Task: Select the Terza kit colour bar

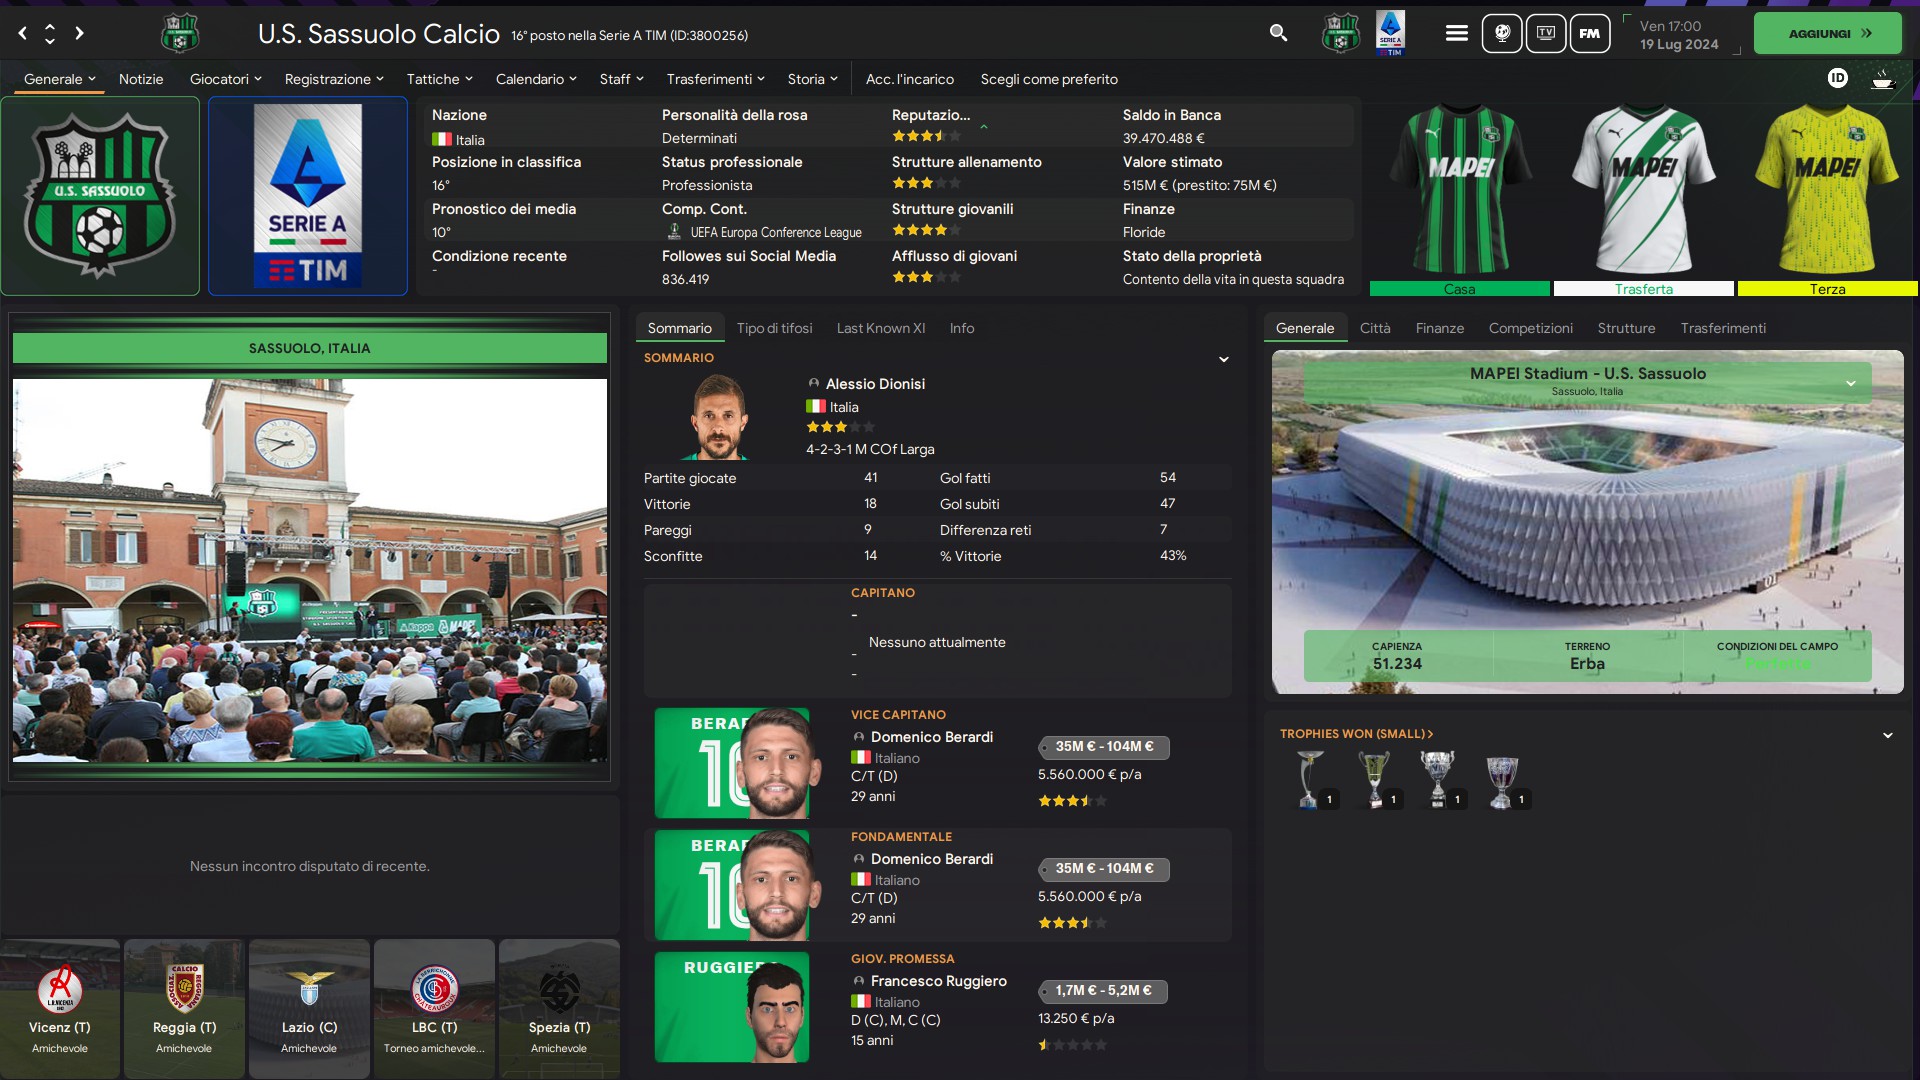Action: (x=1827, y=289)
